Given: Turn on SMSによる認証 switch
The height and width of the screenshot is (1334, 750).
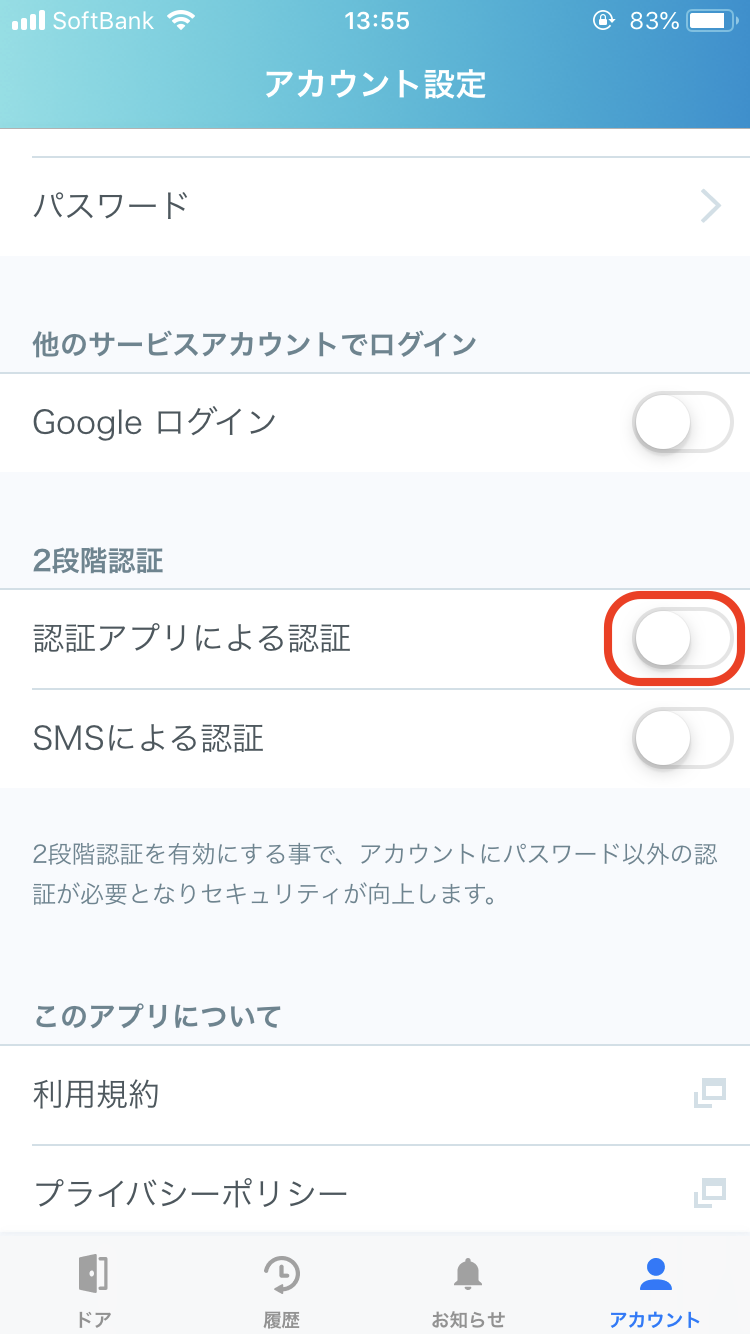Looking at the screenshot, I should 683,738.
